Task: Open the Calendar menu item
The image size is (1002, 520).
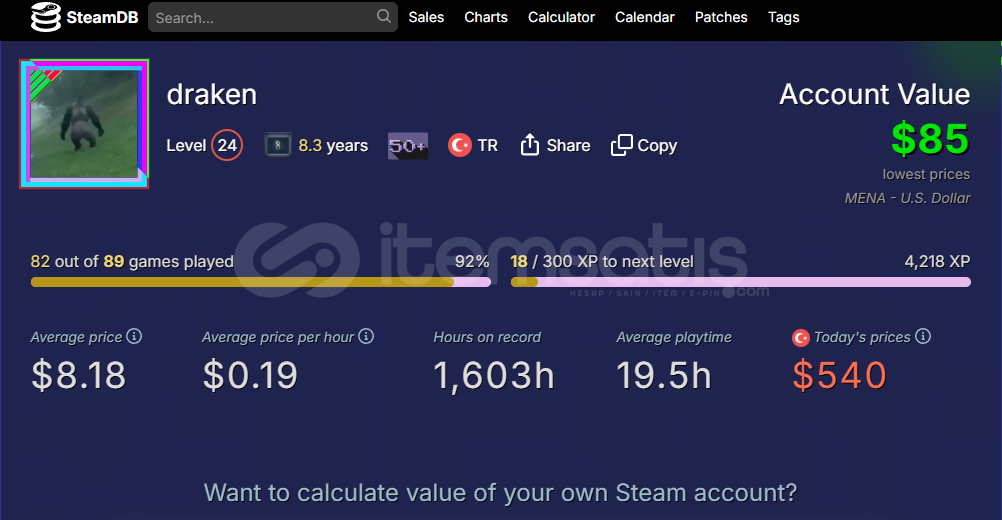Action: pyautogui.click(x=644, y=17)
